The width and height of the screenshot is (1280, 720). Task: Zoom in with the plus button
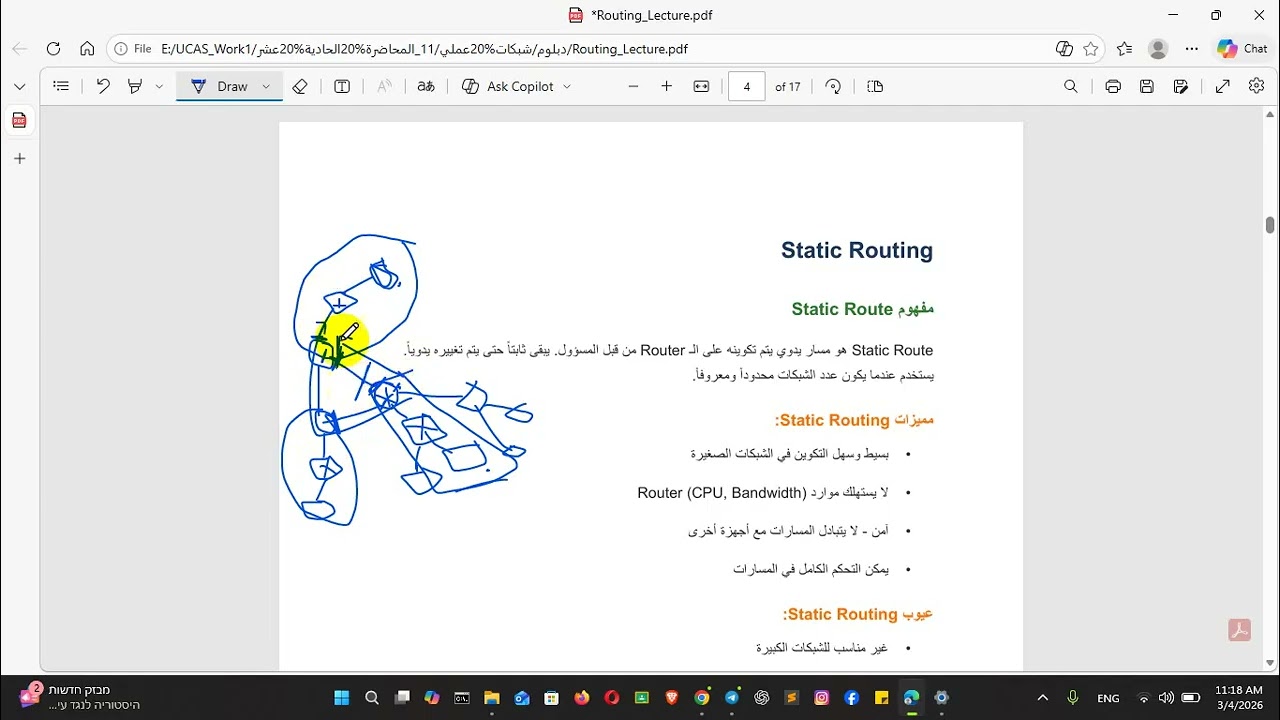pos(667,87)
